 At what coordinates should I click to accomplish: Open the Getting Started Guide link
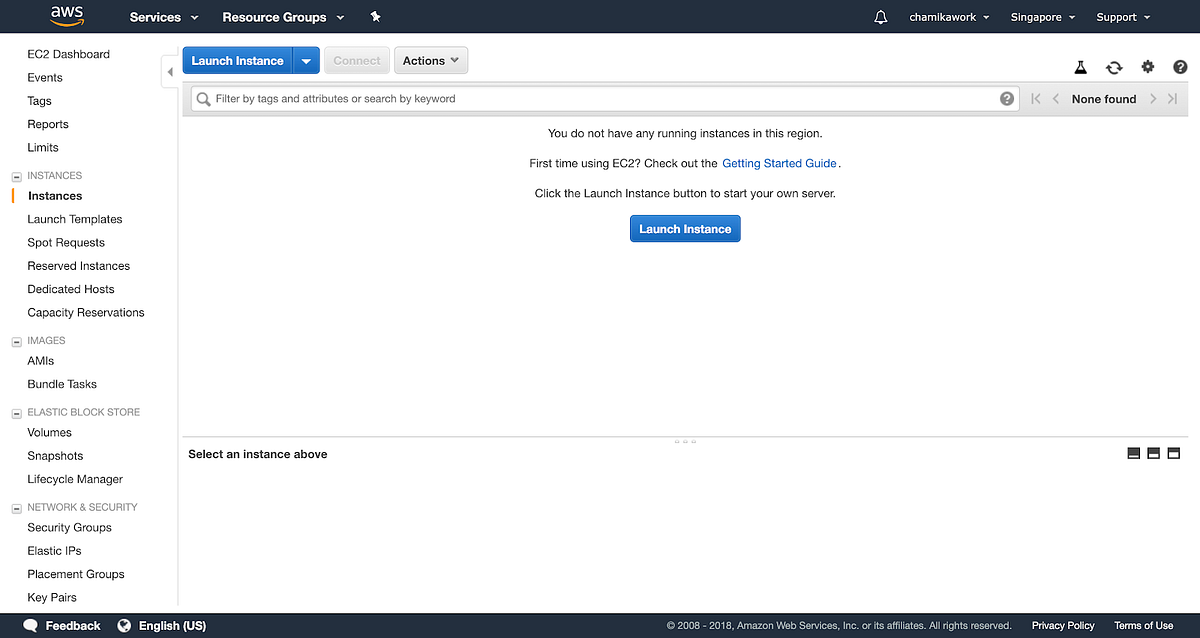coord(777,163)
